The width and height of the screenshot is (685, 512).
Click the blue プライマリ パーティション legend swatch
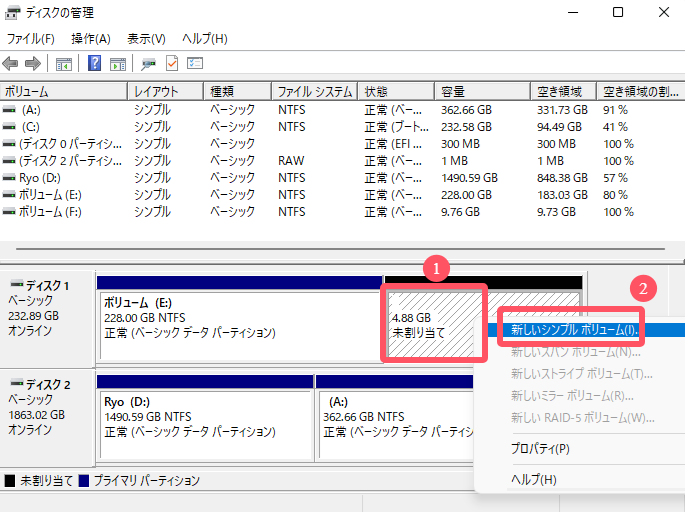[83, 481]
